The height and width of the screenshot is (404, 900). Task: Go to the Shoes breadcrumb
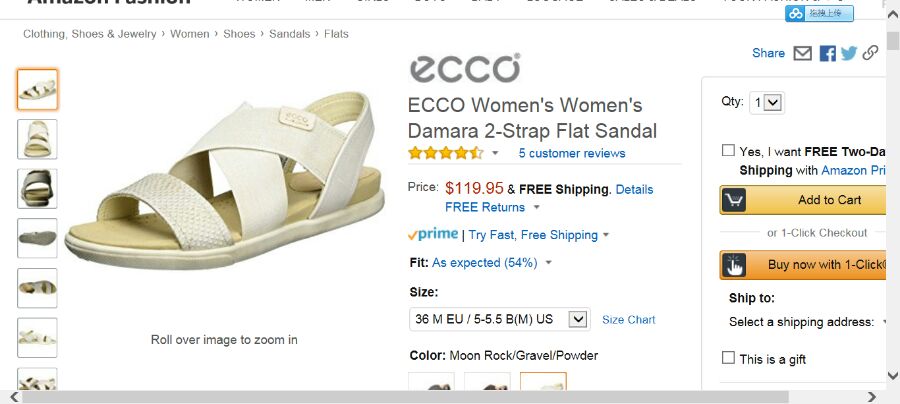239,34
